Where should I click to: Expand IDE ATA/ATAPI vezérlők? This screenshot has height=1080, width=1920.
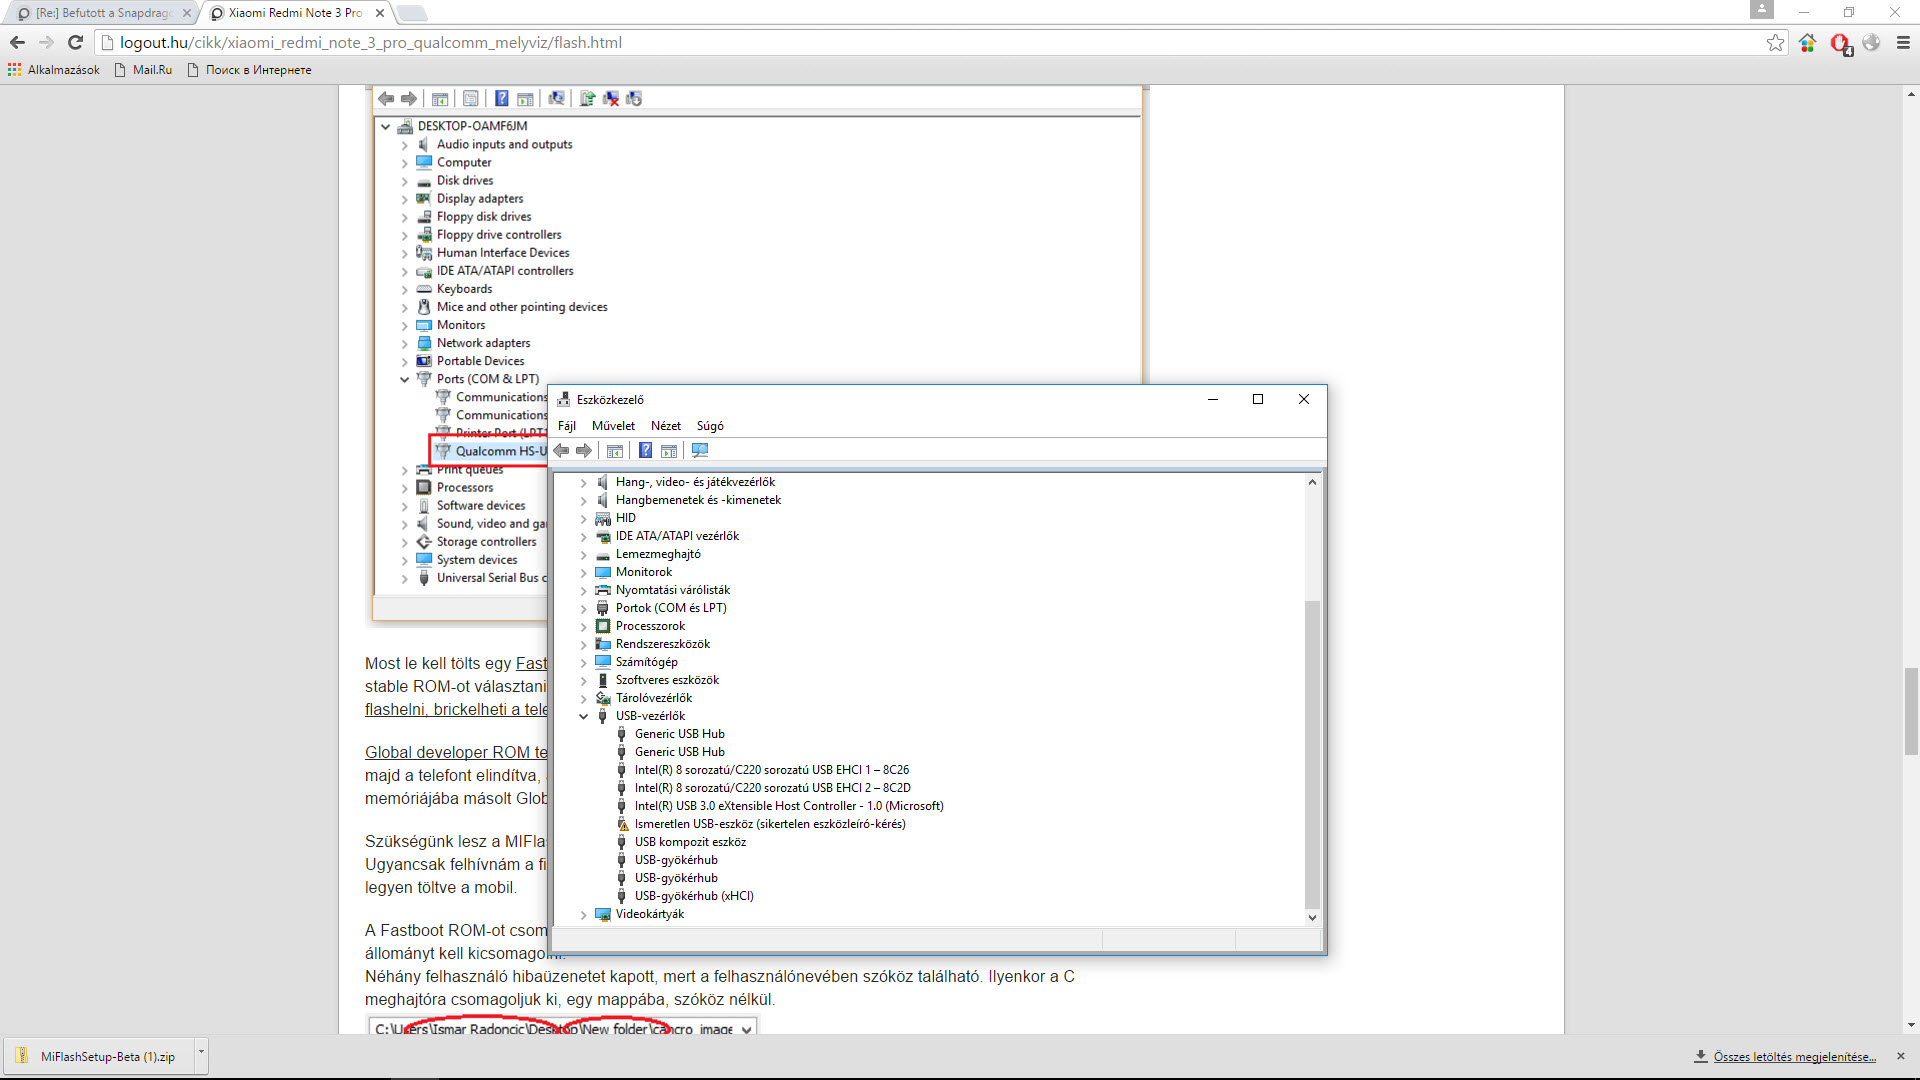(584, 537)
